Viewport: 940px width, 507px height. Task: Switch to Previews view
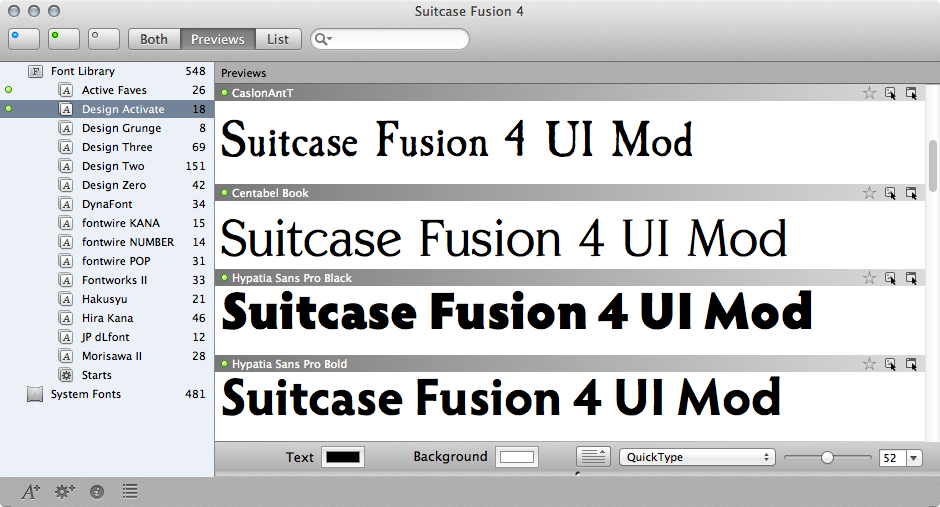pos(218,39)
